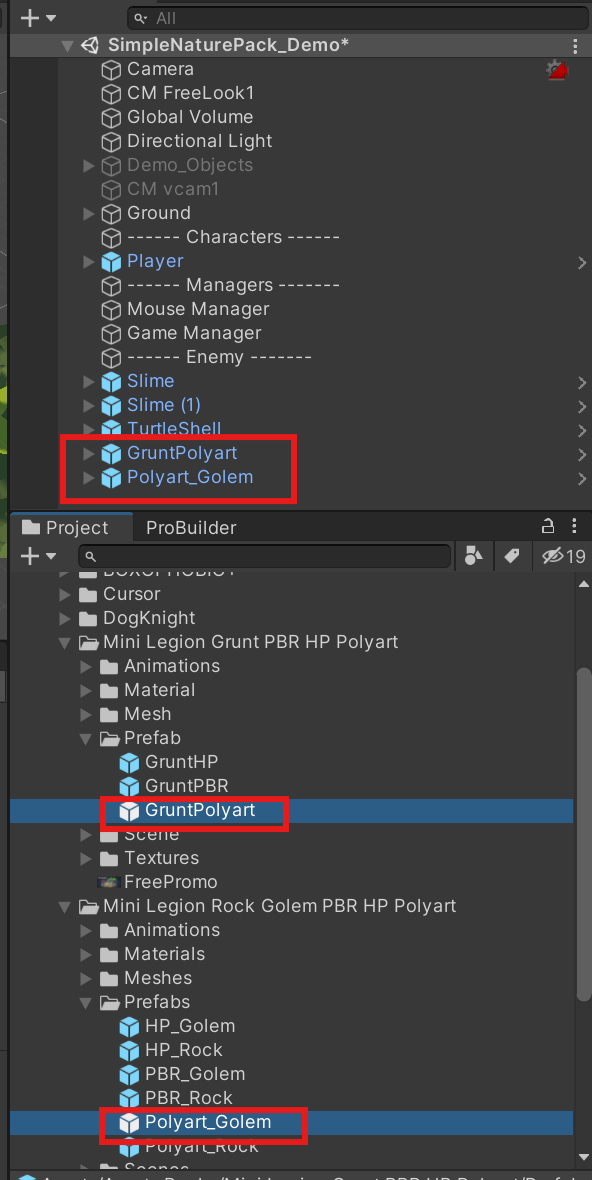Select the disabled Demo_Objects object
Viewport: 592px width, 1180px height.
tap(190, 166)
